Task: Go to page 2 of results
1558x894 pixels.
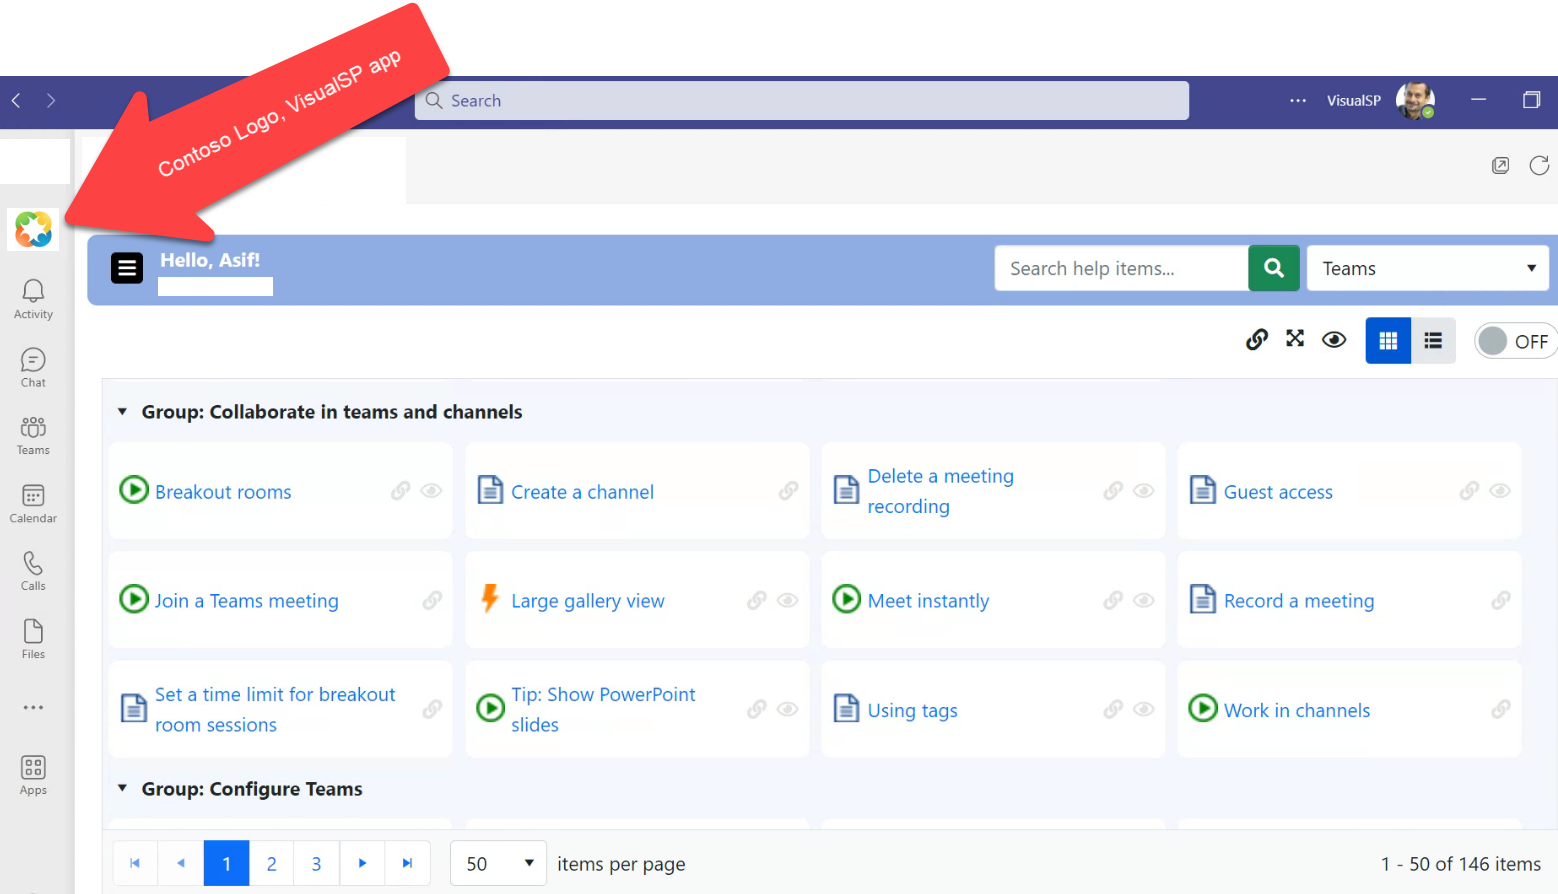Action: [271, 863]
